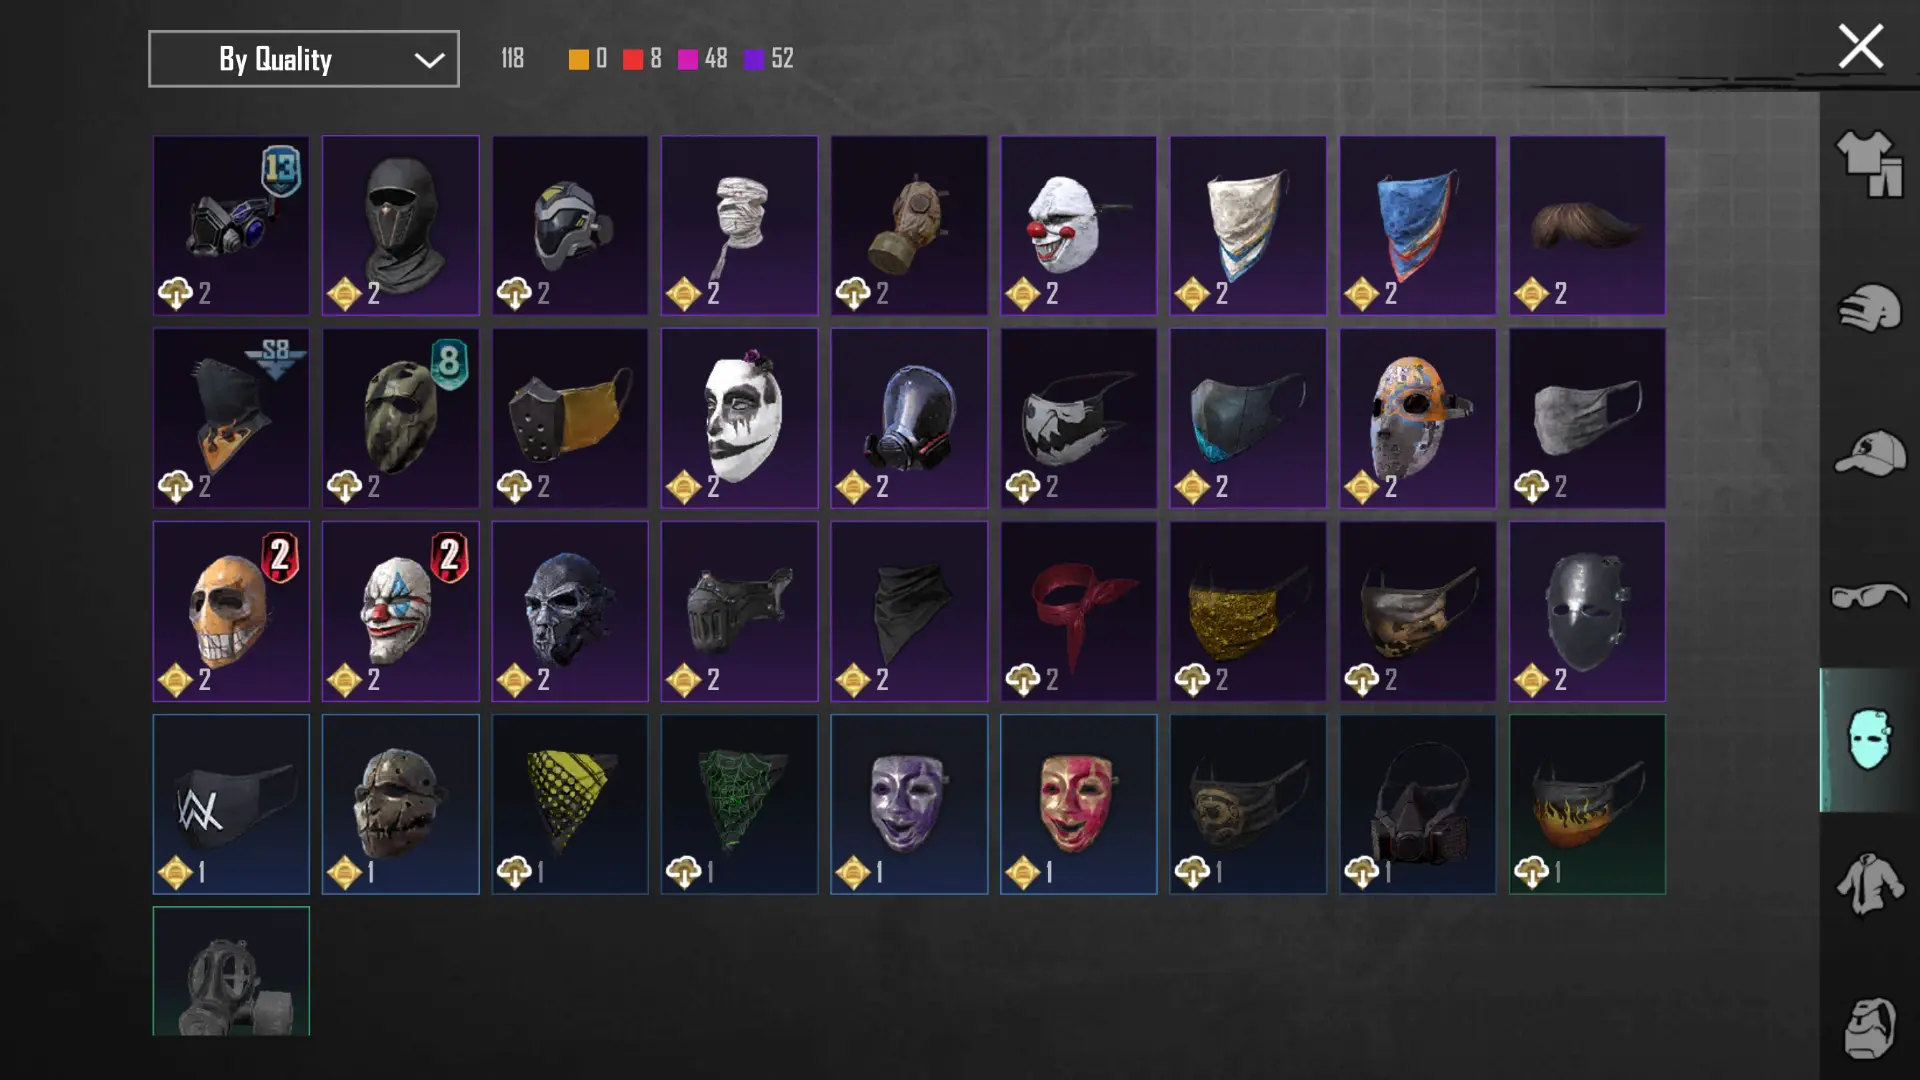Select the Alan Walker black face mask
The height and width of the screenshot is (1080, 1920).
[x=231, y=804]
